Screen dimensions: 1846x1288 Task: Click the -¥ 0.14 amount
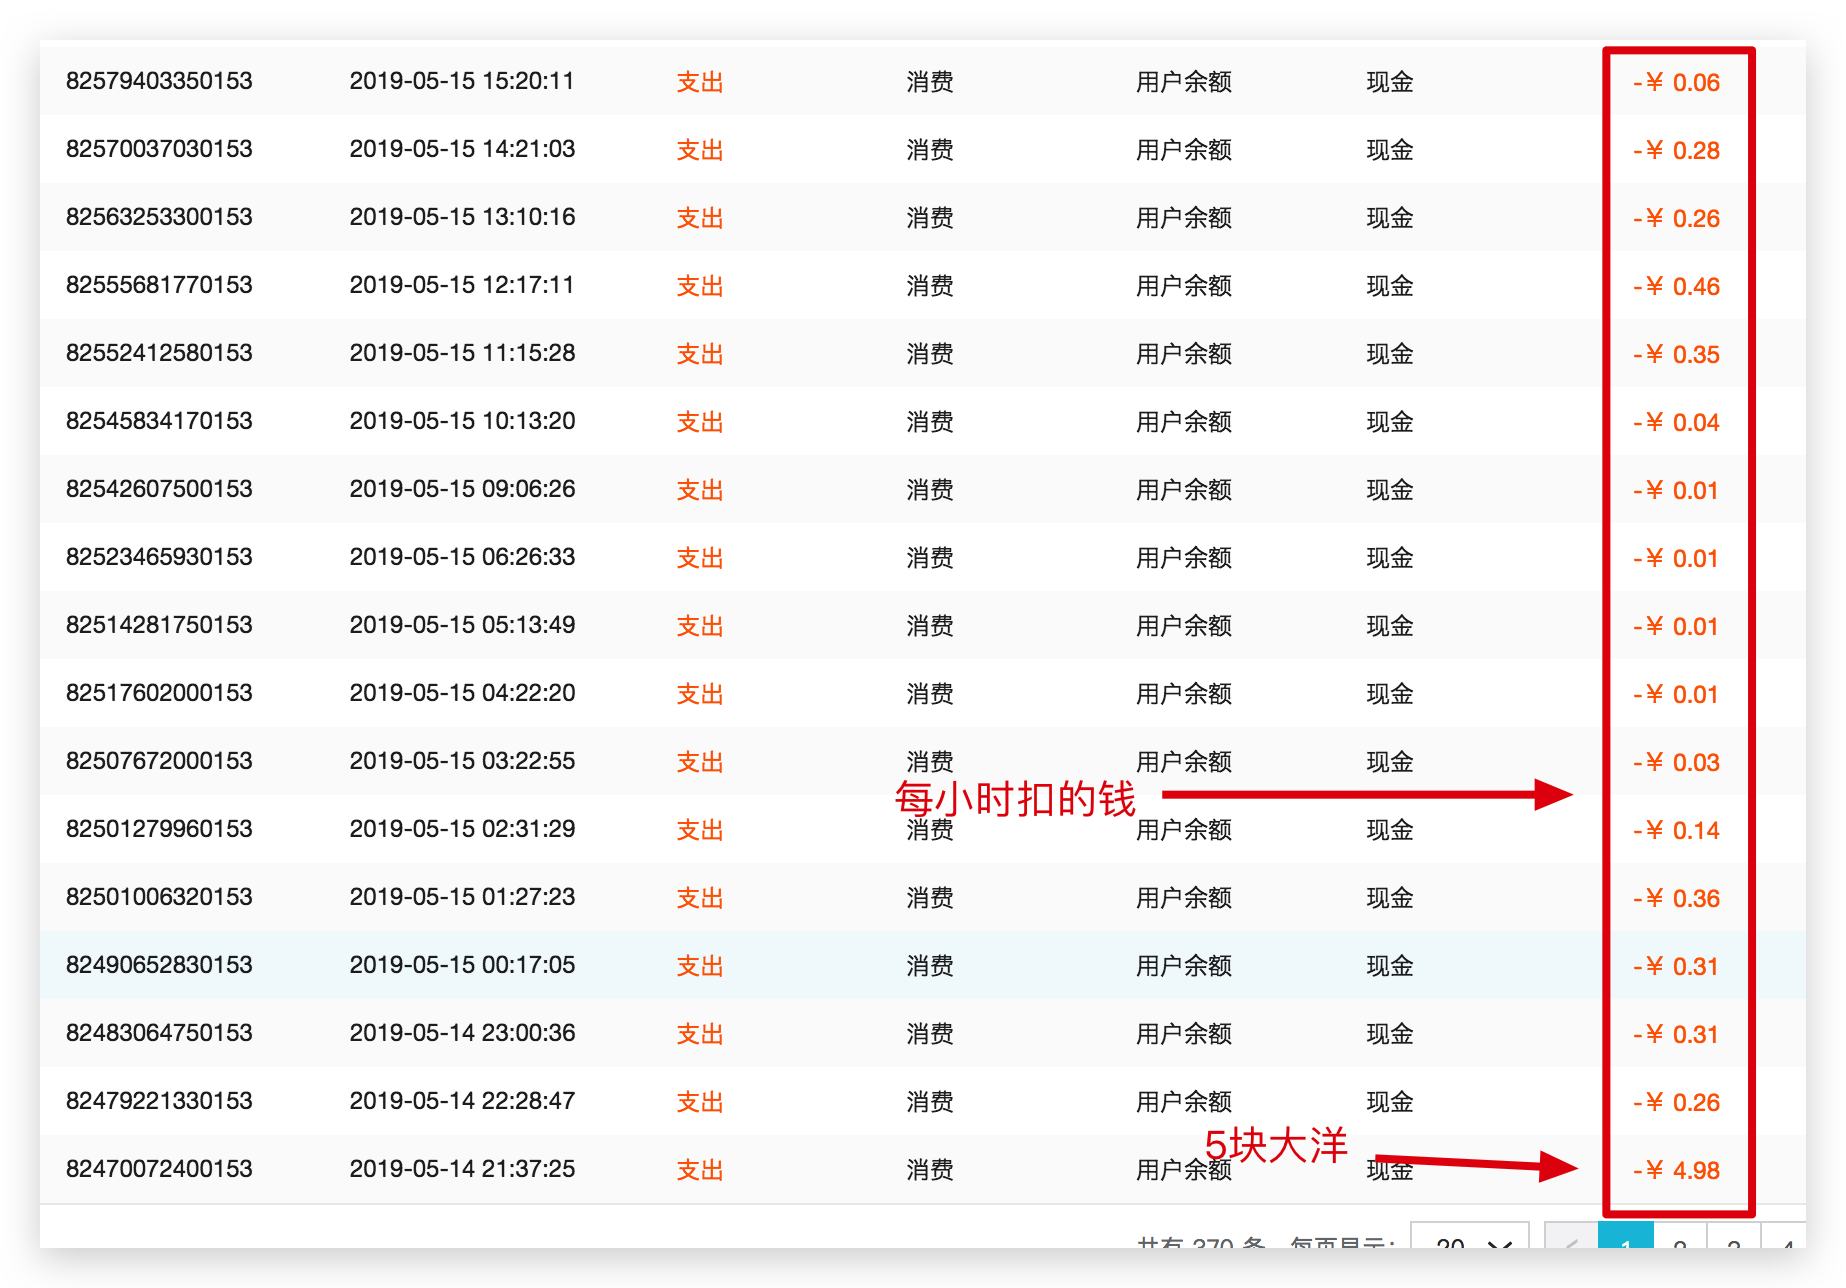(x=1677, y=830)
